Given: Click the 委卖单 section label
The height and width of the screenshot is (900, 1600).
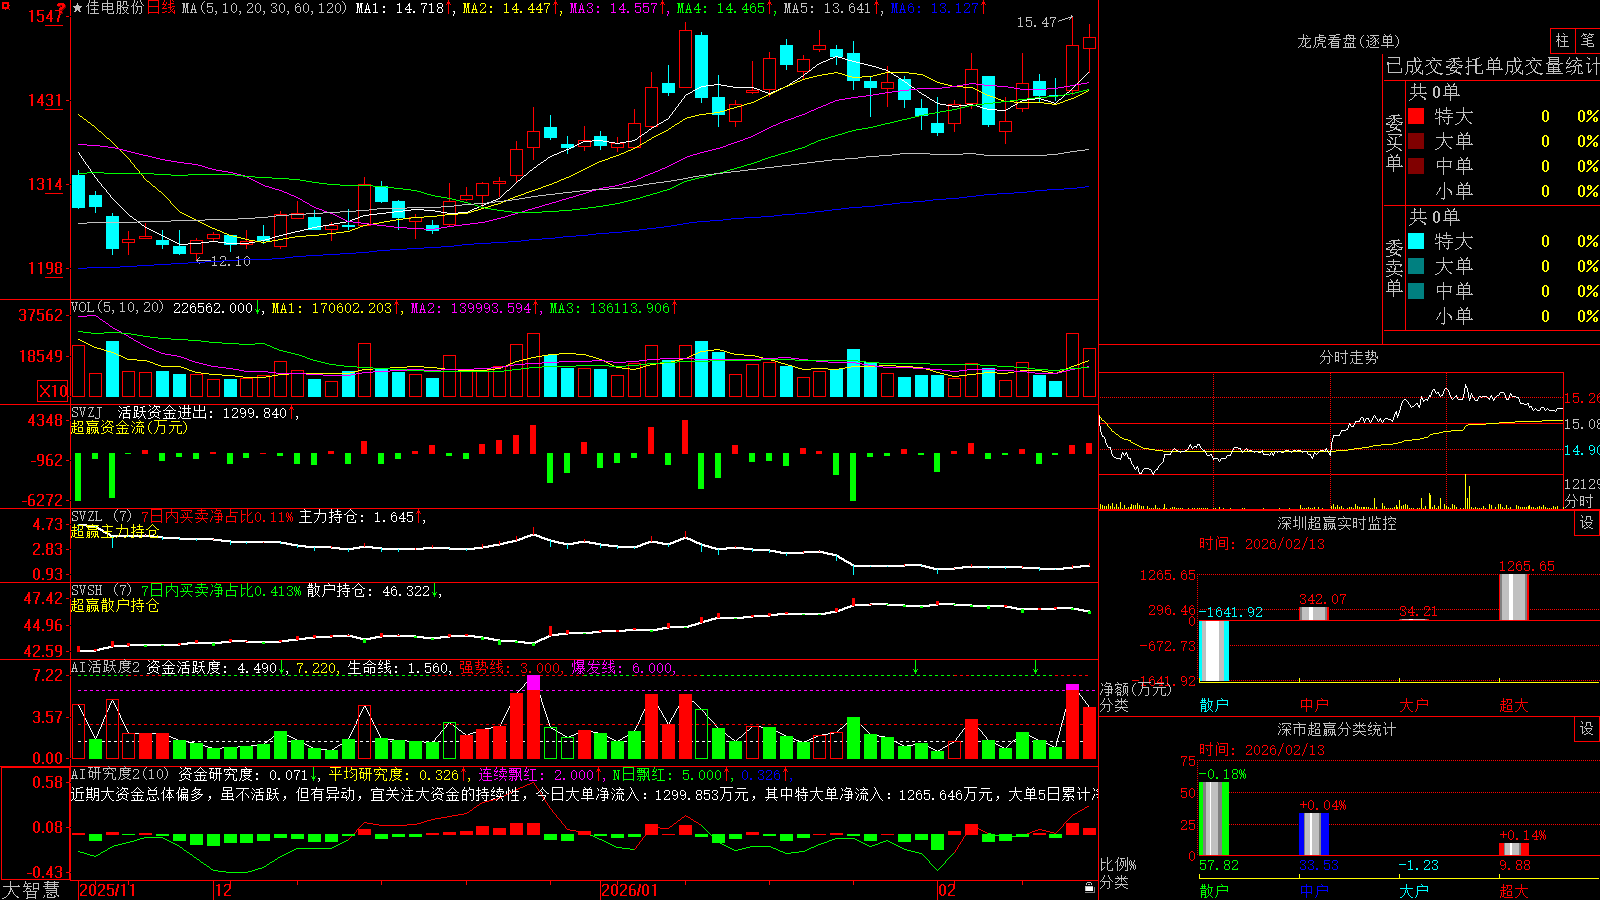Looking at the screenshot, I should click(x=1394, y=267).
